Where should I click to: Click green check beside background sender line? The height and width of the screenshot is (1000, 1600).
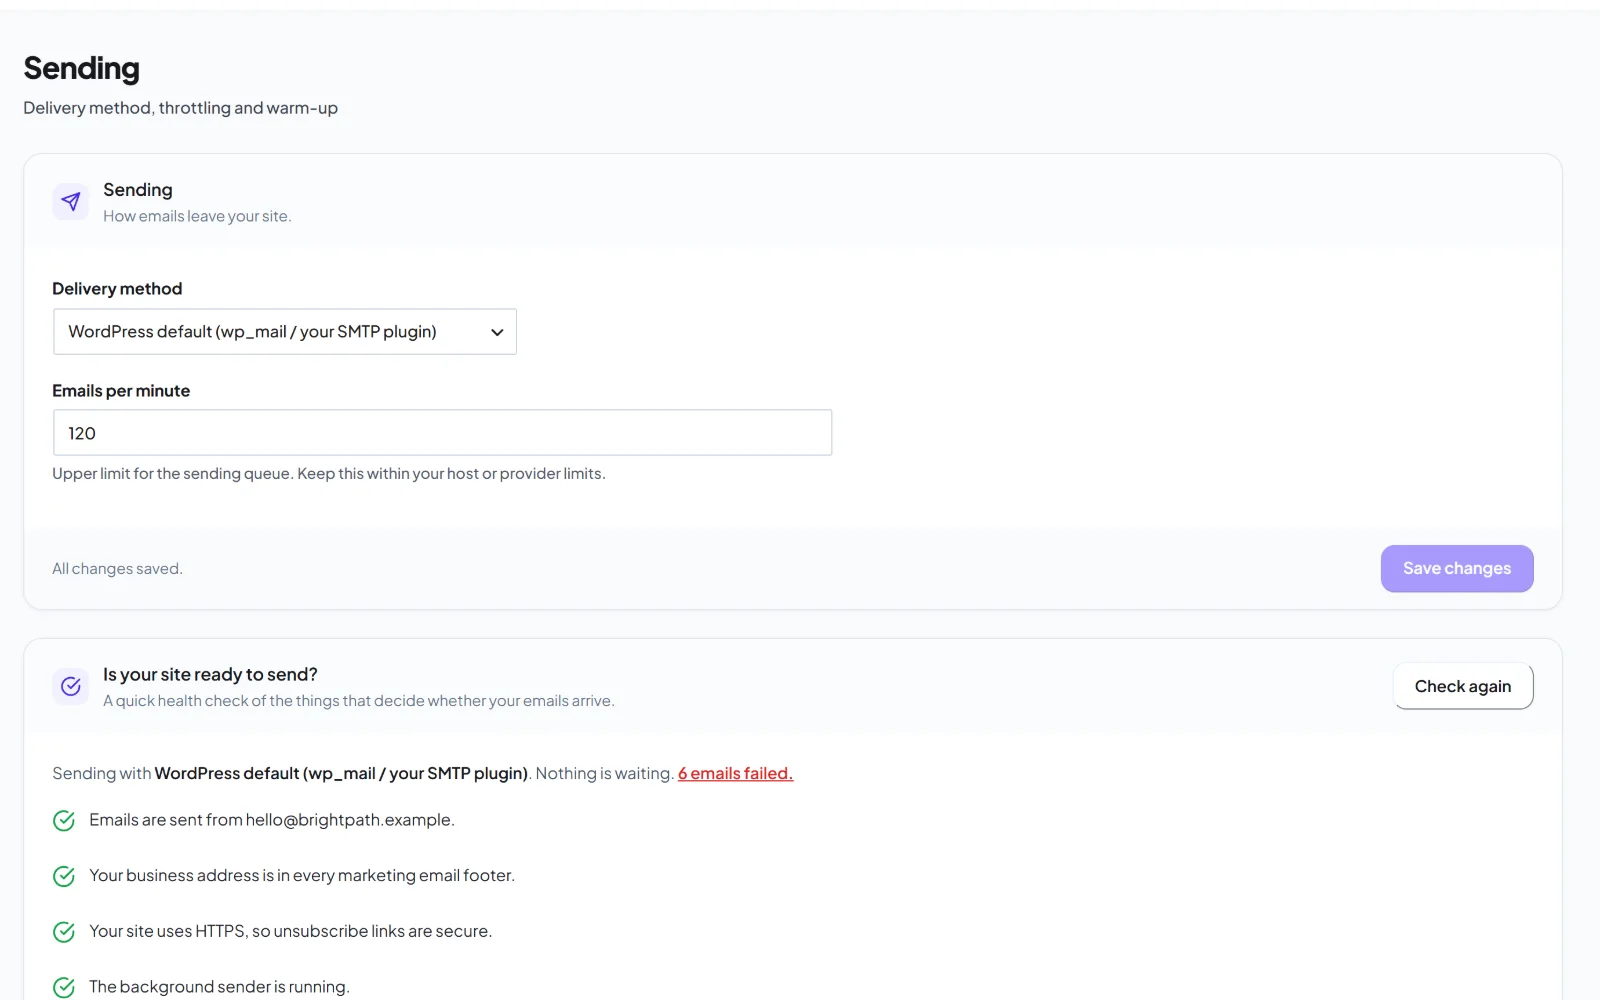[x=64, y=988]
